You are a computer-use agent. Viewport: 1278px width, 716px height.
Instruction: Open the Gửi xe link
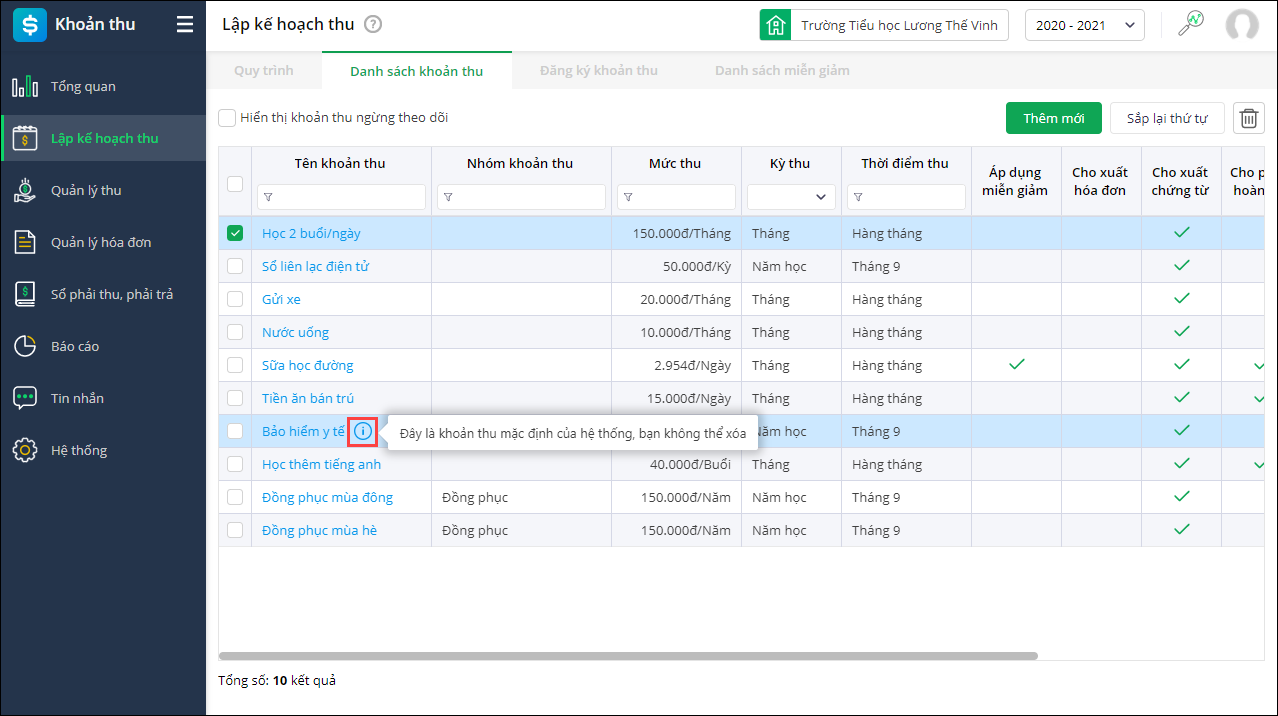[281, 299]
